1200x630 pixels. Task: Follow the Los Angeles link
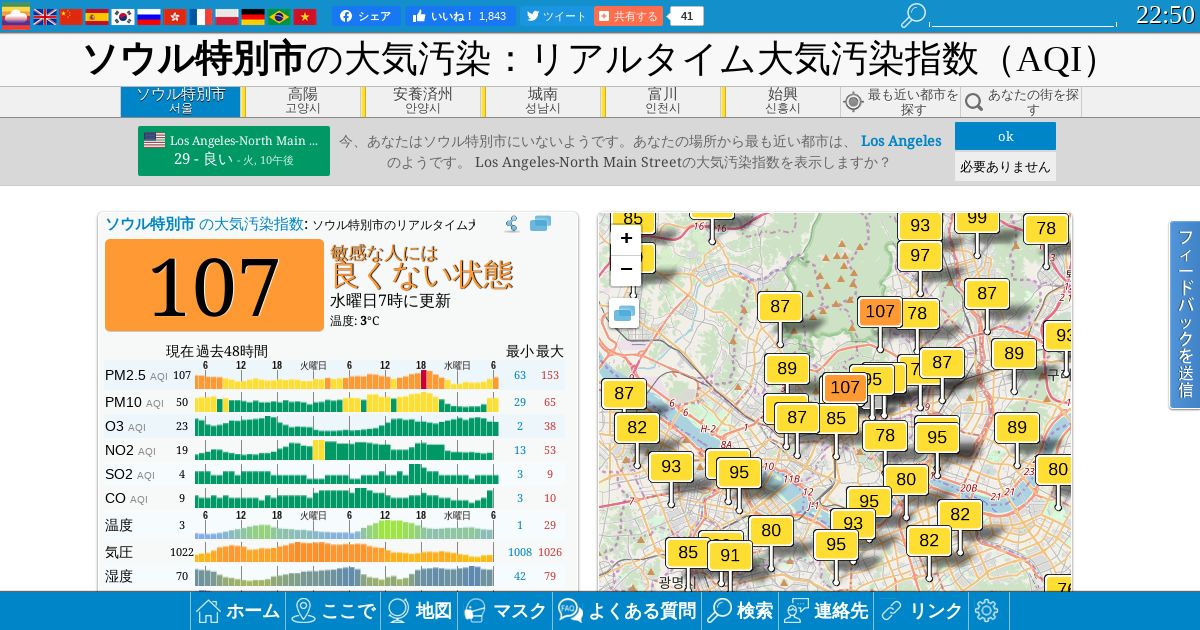[901, 141]
